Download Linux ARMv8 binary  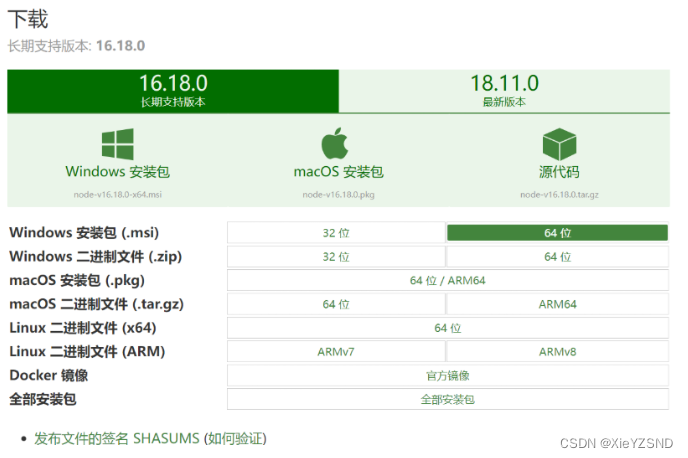(558, 351)
